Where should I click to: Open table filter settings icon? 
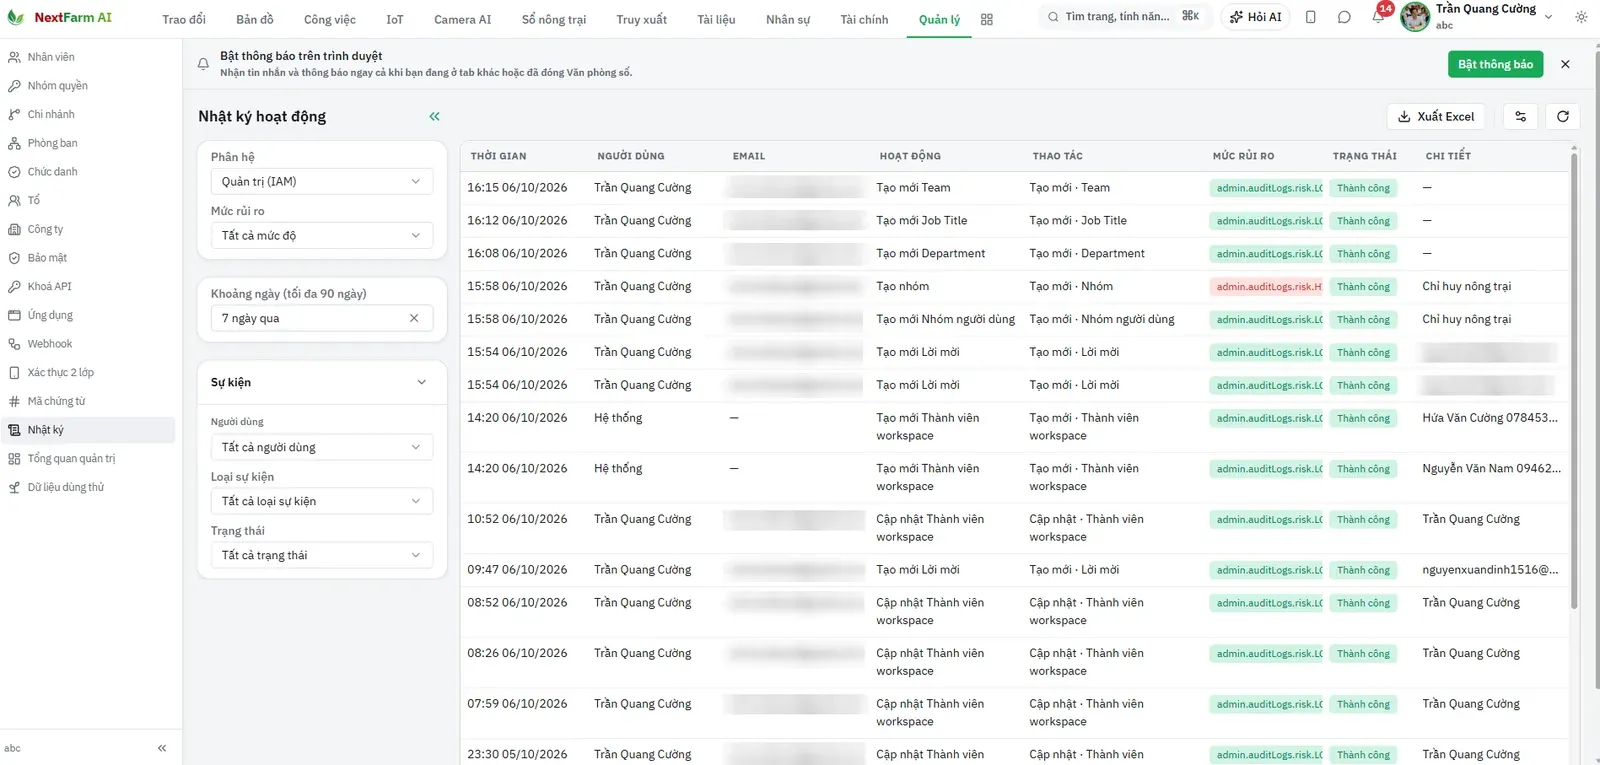click(1521, 116)
